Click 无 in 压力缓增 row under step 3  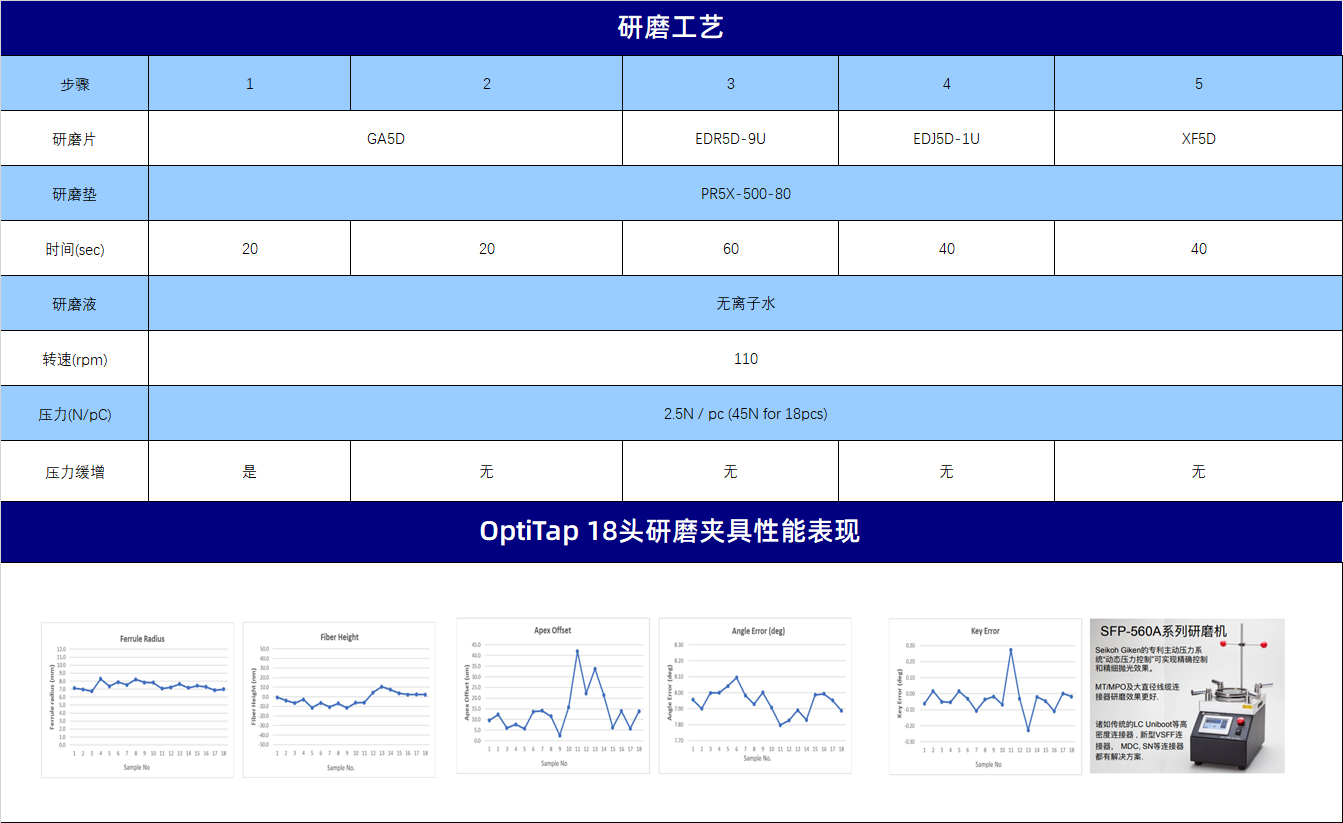coord(731,471)
